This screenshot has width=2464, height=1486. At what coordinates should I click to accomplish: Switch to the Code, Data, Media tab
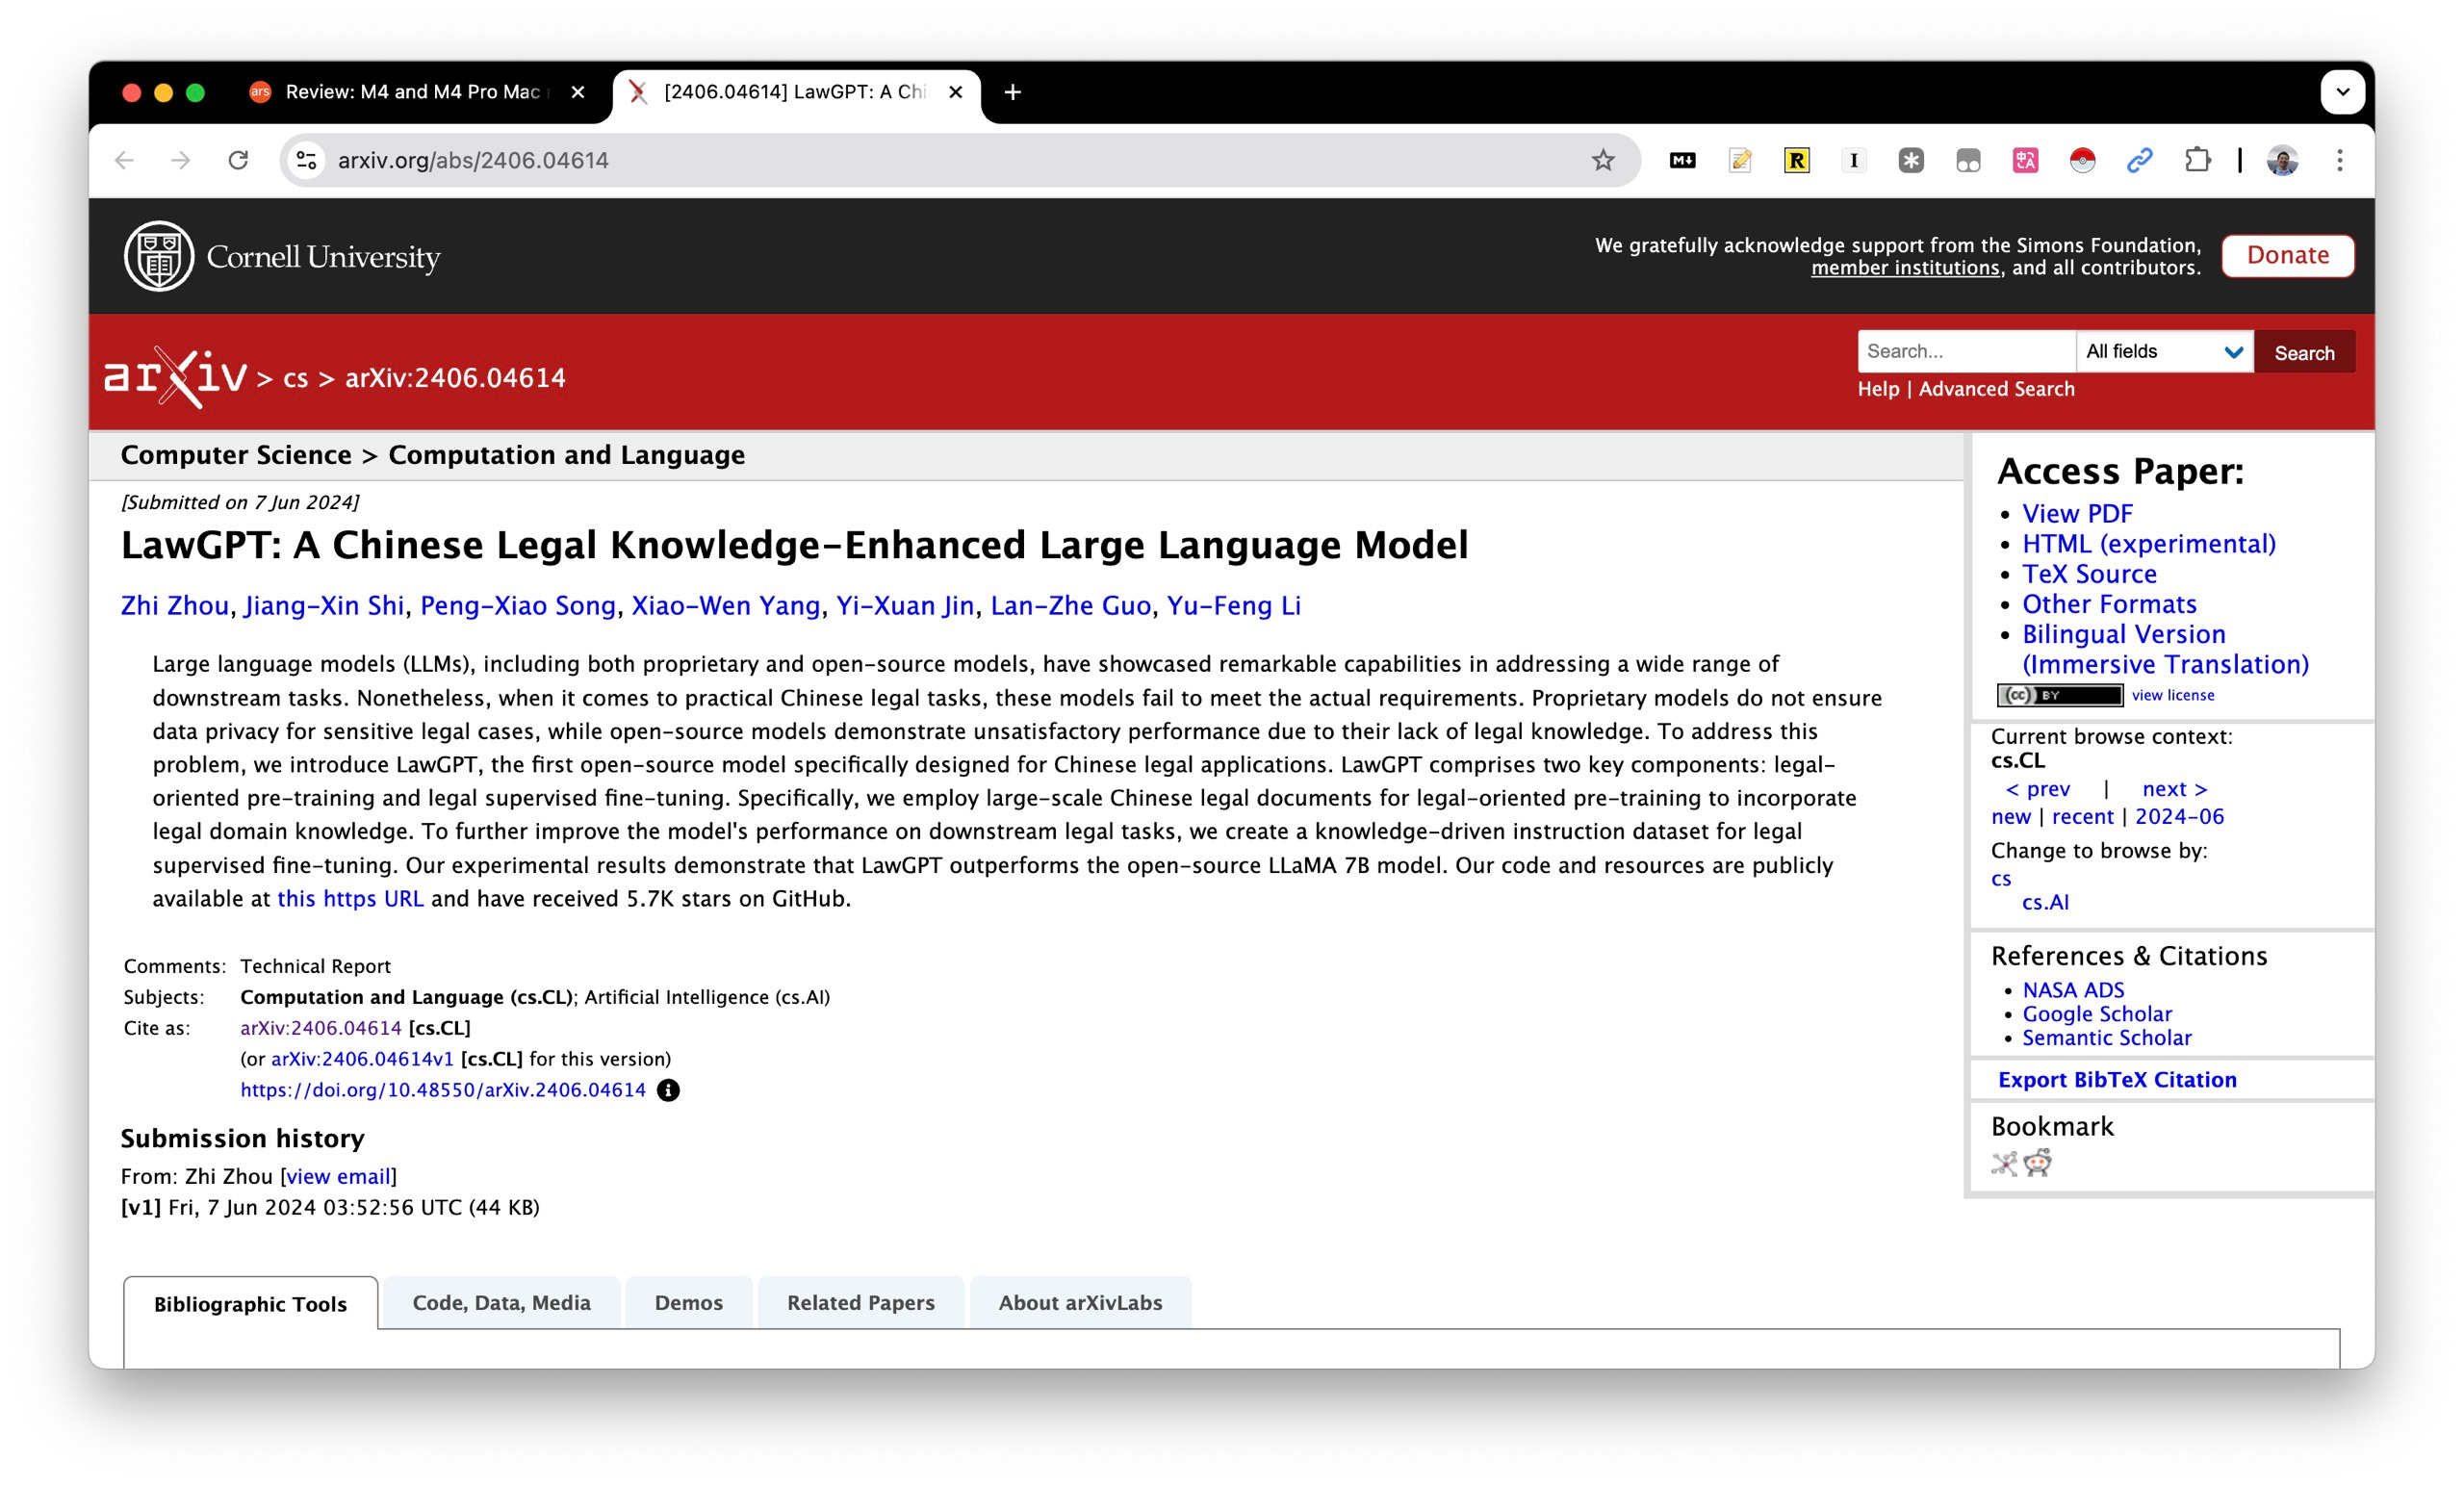501,1302
